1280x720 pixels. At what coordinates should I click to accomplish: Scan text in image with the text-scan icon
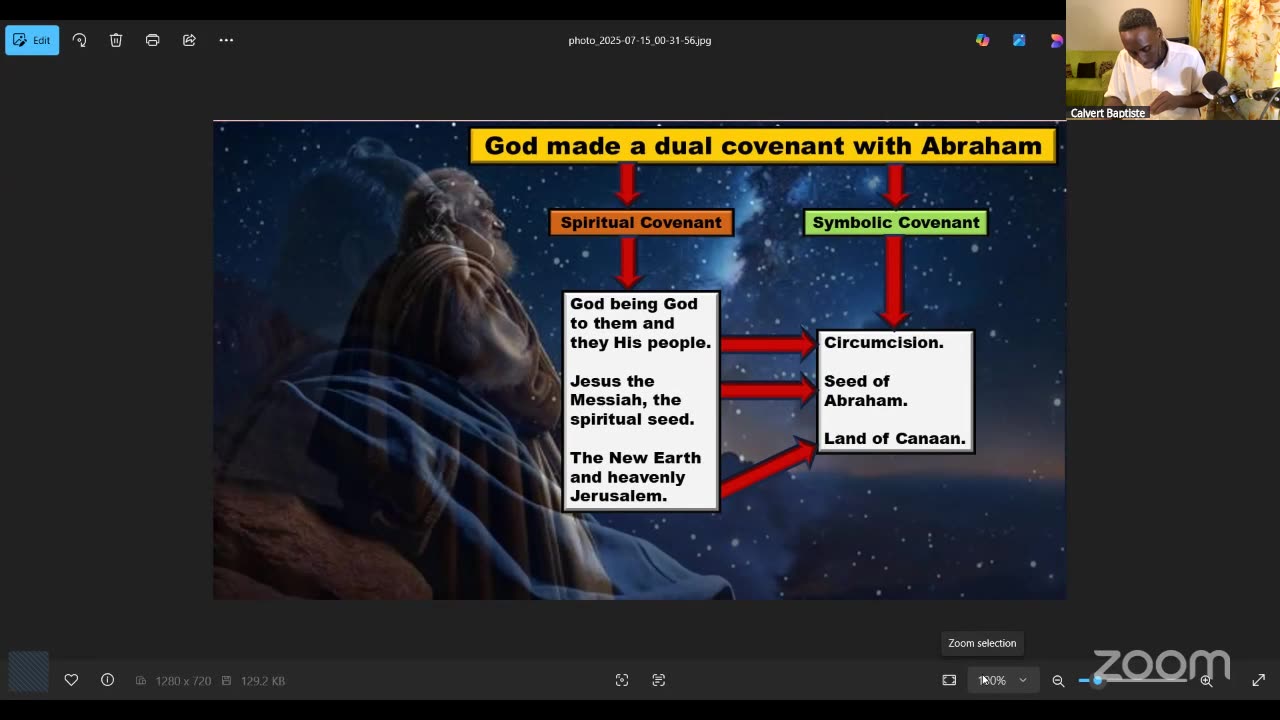tap(658, 680)
